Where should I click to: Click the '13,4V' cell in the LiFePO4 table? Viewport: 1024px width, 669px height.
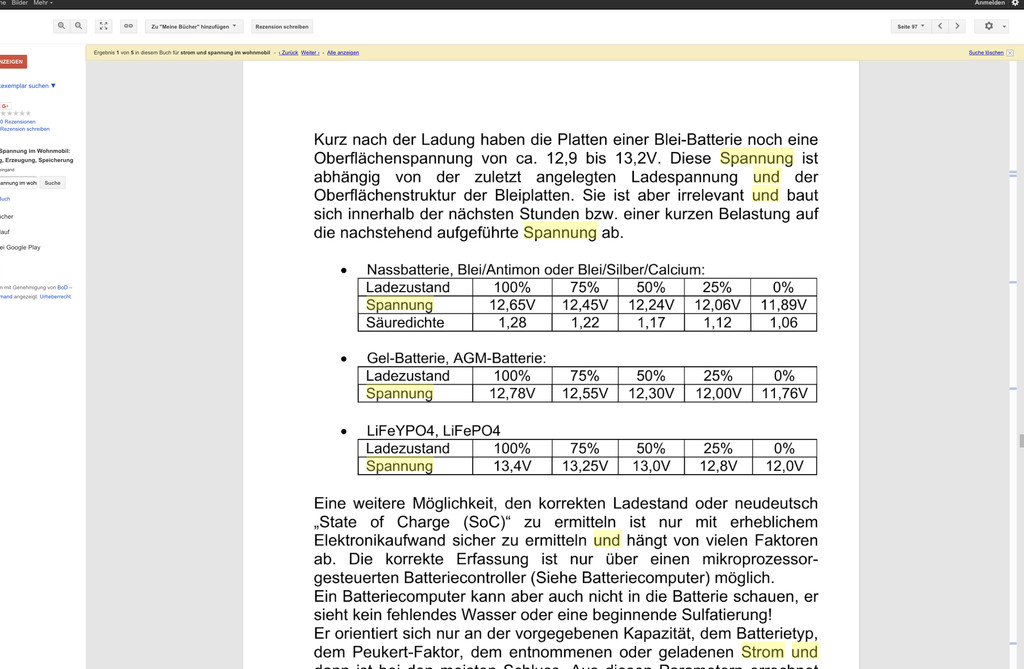512,466
